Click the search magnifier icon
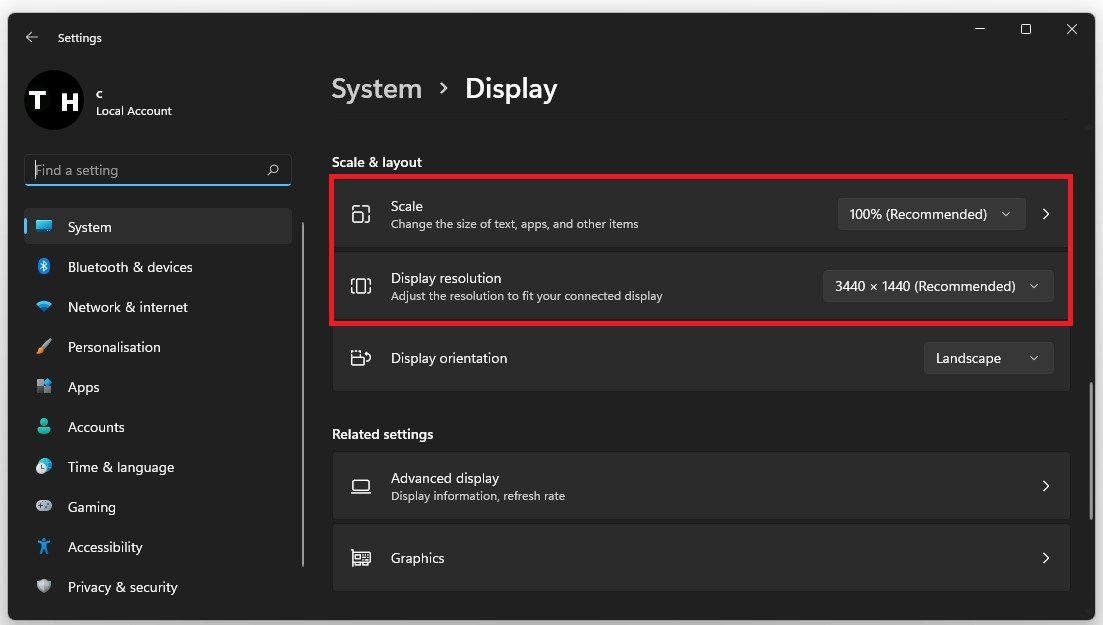The width and height of the screenshot is (1103, 625). [273, 170]
